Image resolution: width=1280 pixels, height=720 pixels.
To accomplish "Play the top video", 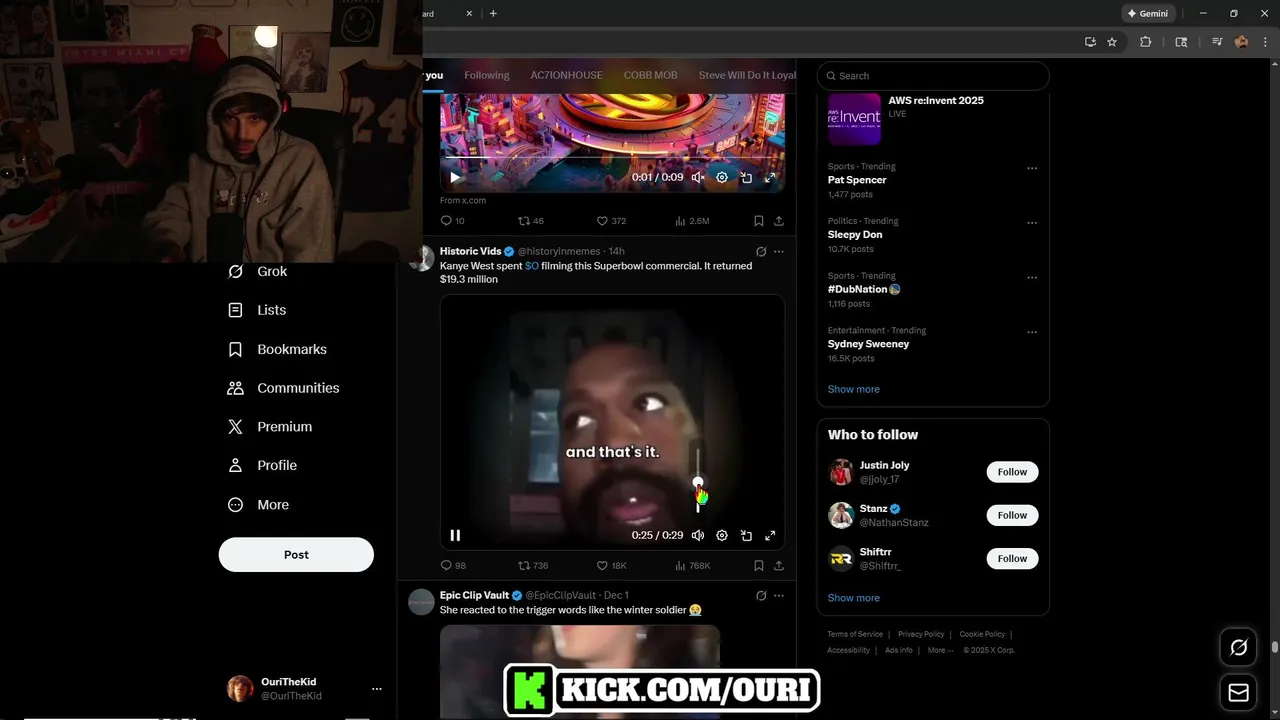I will 455,177.
